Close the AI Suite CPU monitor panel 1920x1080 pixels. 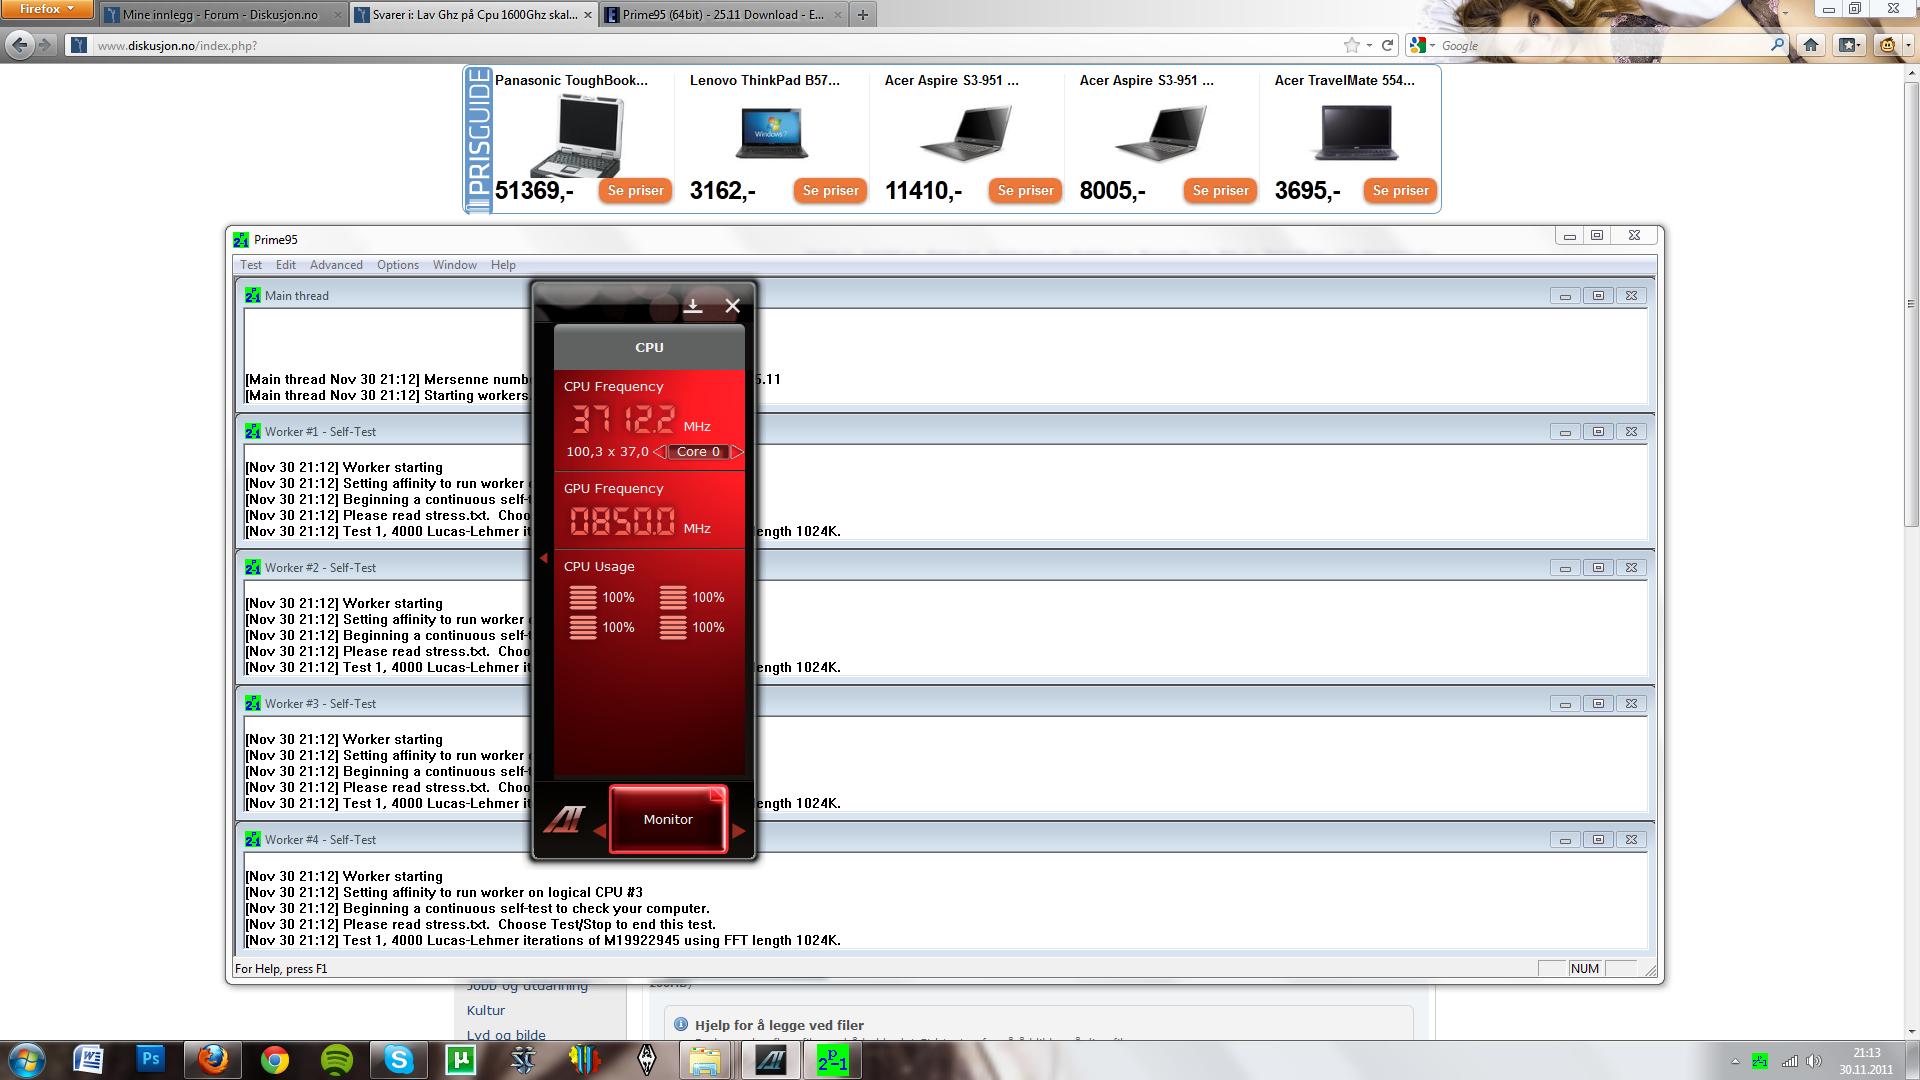click(732, 306)
